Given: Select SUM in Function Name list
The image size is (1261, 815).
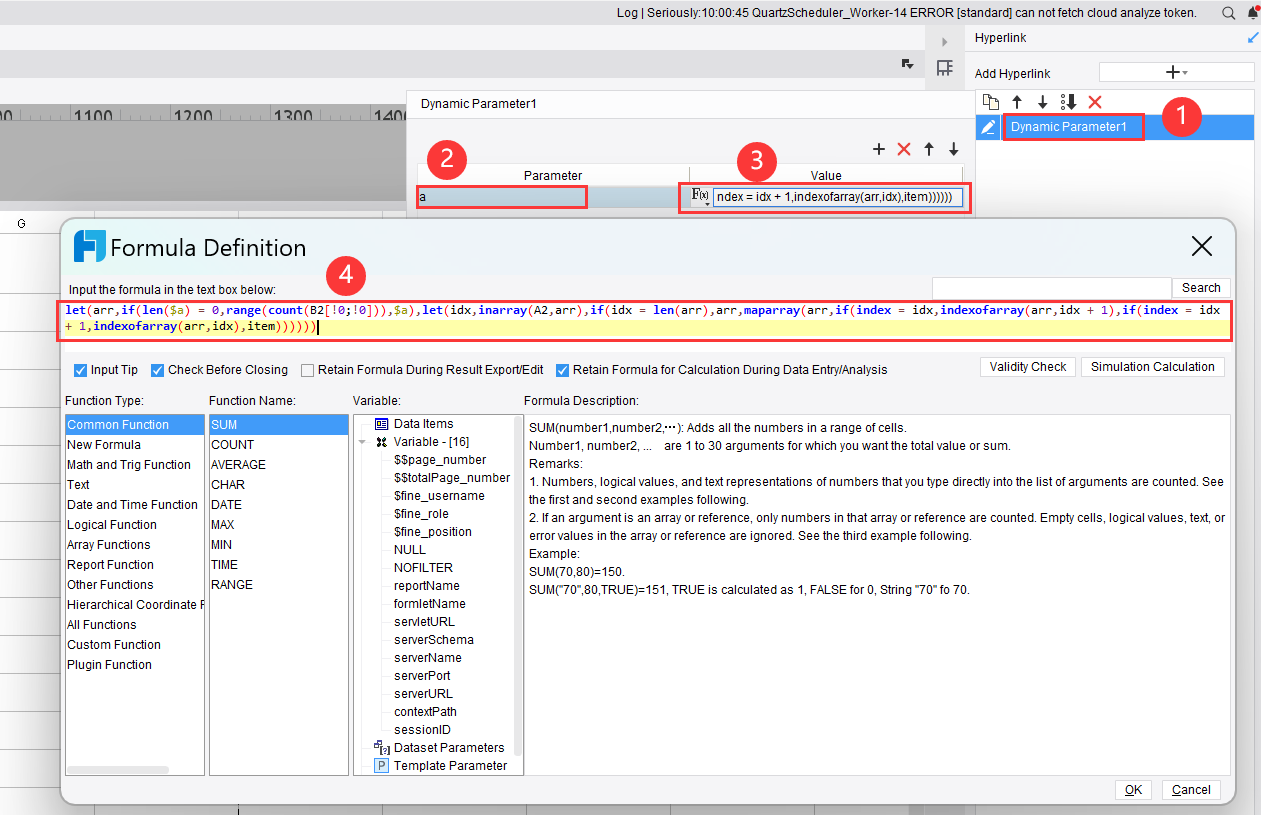Looking at the screenshot, I should [278, 425].
